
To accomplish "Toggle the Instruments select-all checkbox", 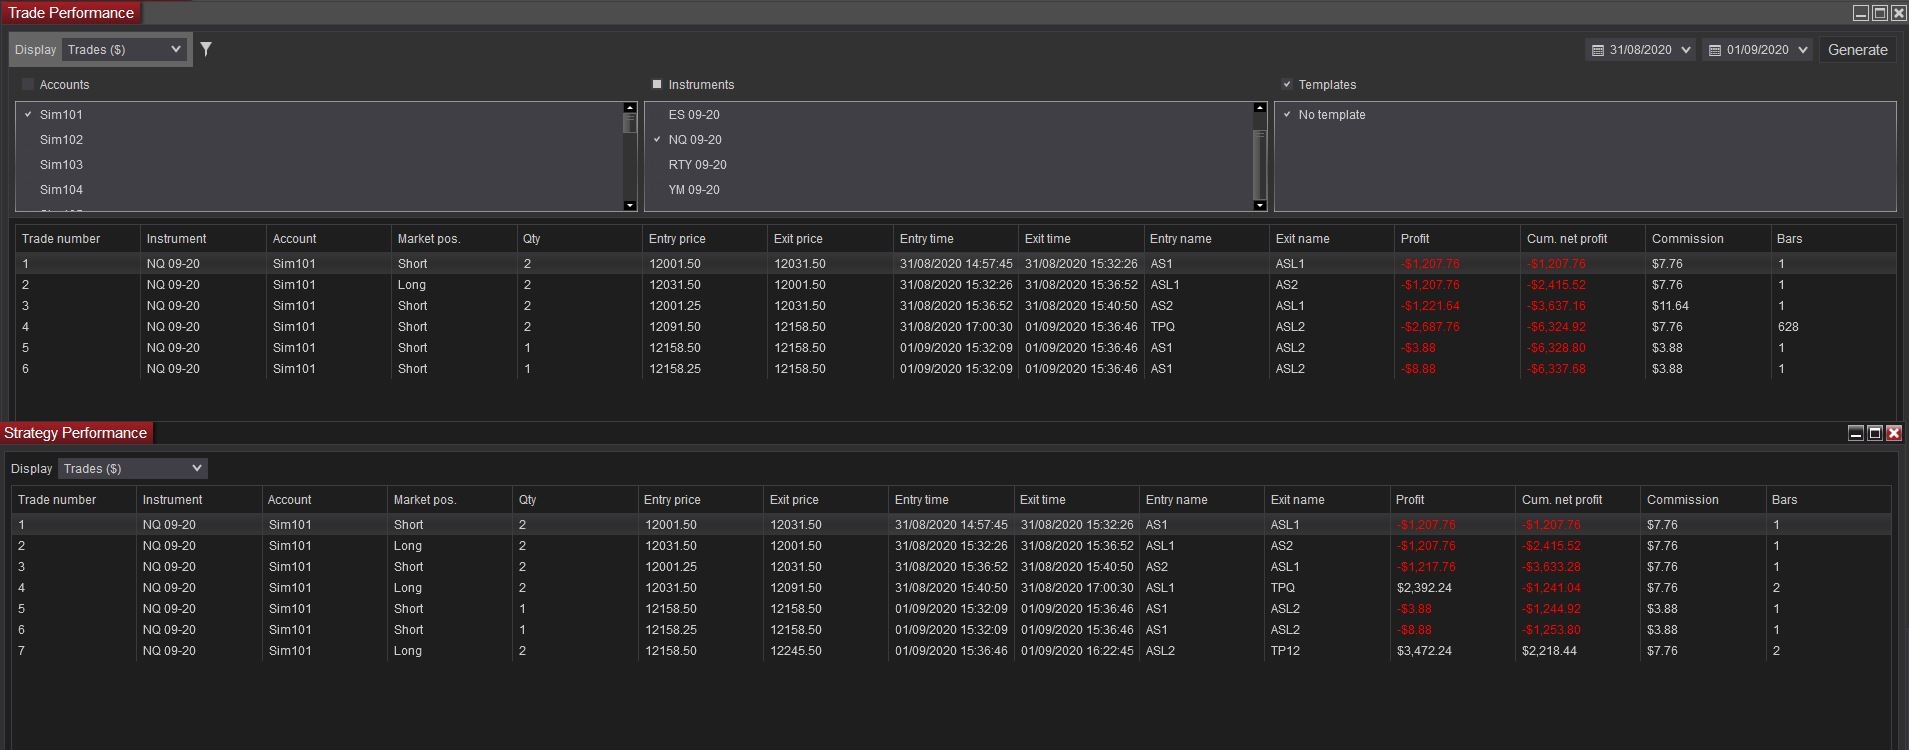I will tap(657, 85).
